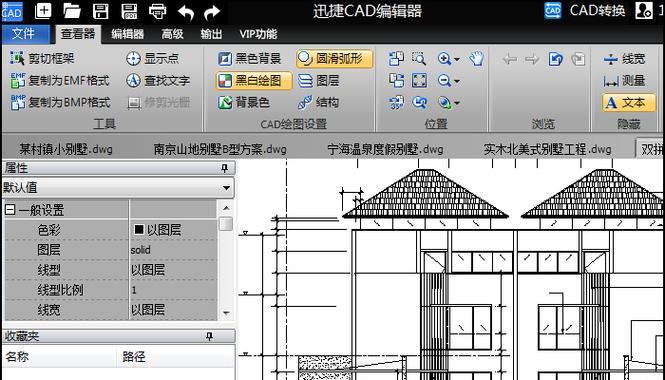The image size is (665, 380).
Task: Click the CAD转换 button
Action: tap(584, 10)
